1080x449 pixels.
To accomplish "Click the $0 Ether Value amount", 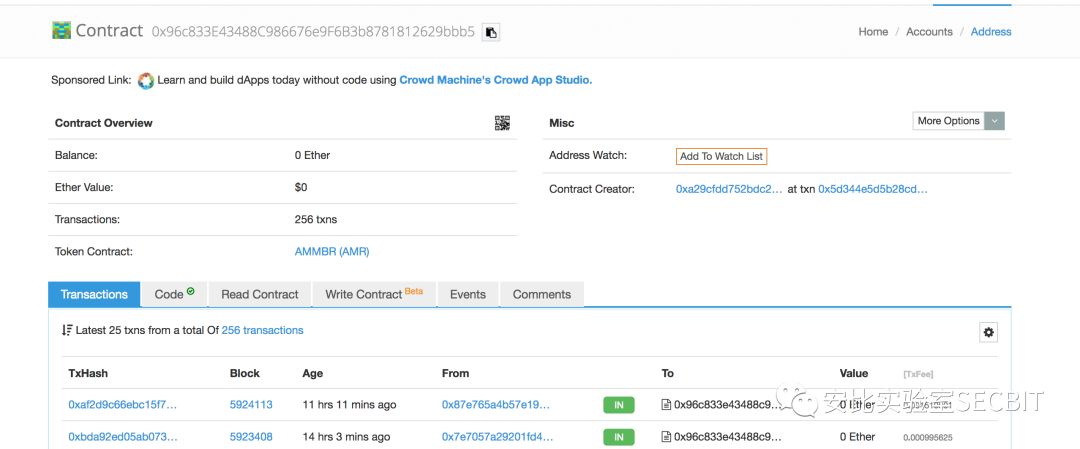I will 301,187.
